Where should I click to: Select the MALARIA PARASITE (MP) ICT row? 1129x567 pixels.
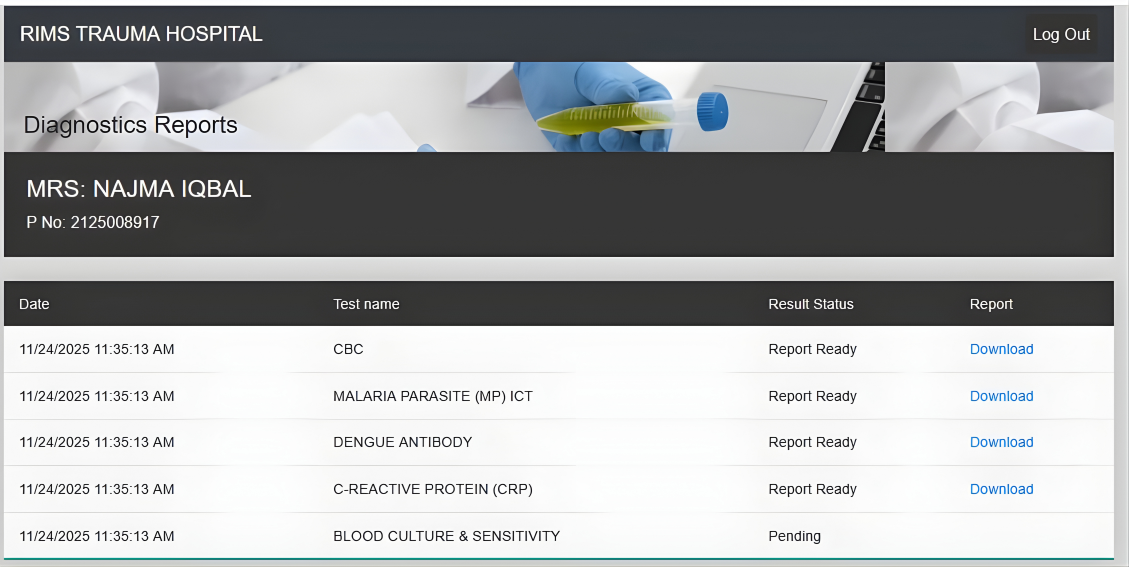433,396
